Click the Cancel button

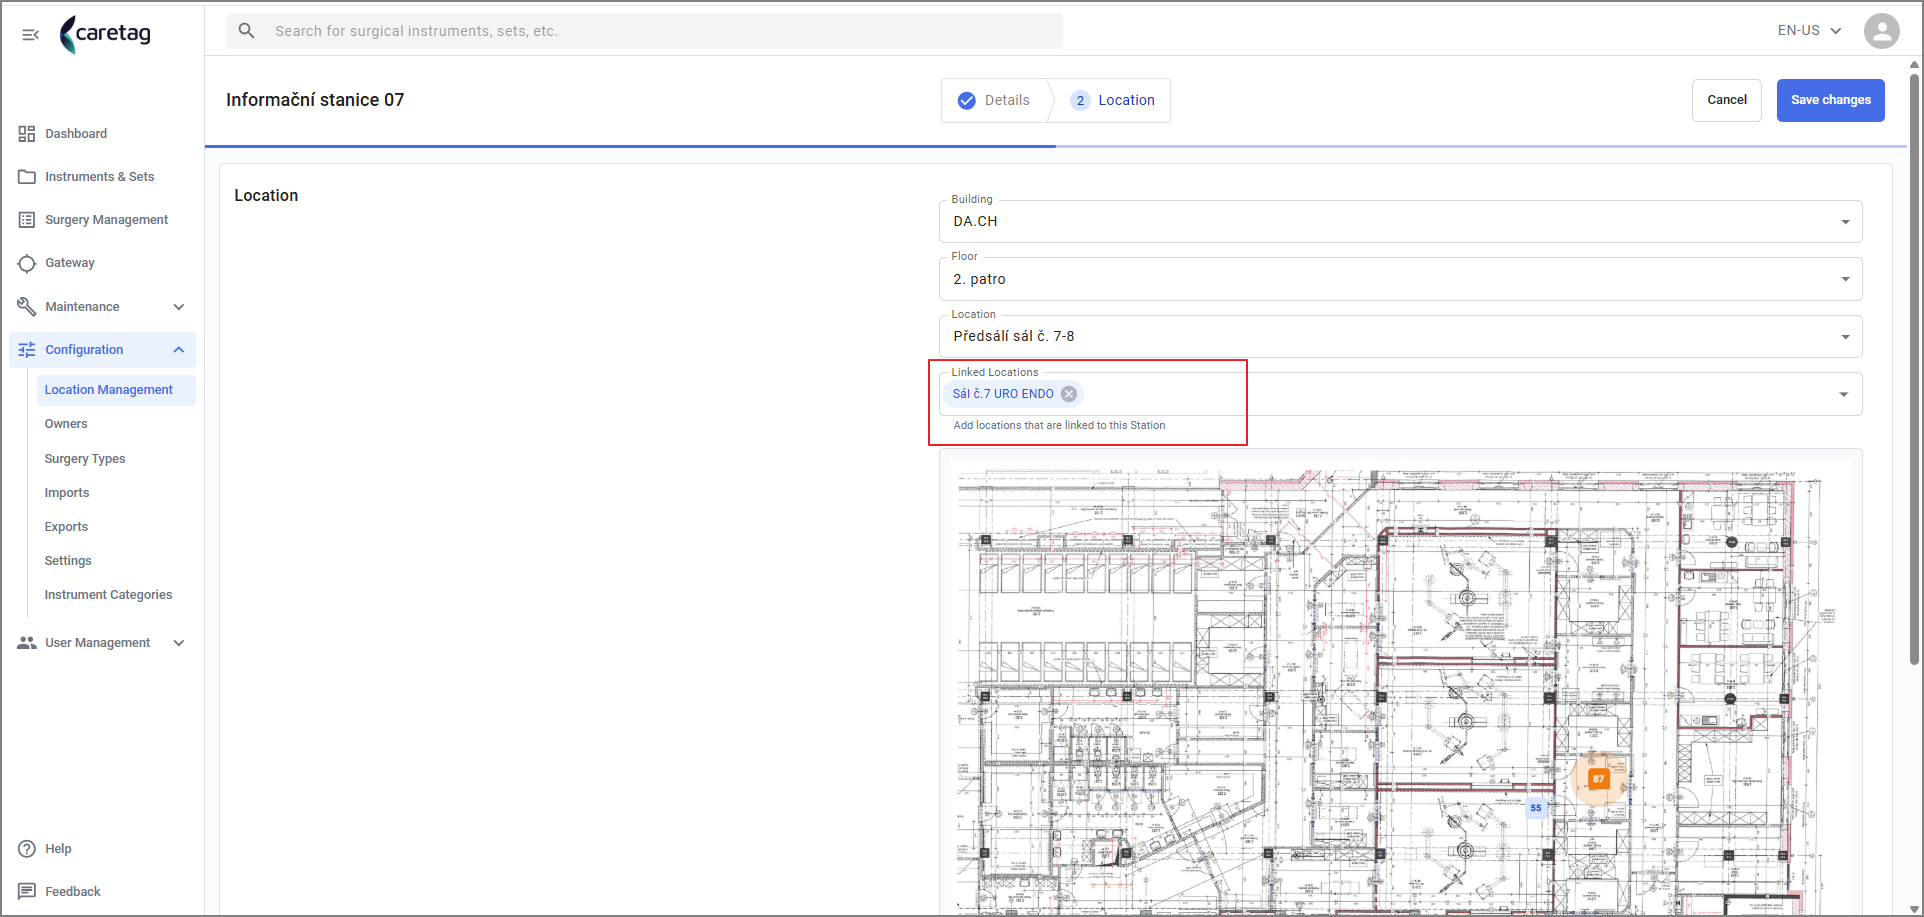[1726, 100]
